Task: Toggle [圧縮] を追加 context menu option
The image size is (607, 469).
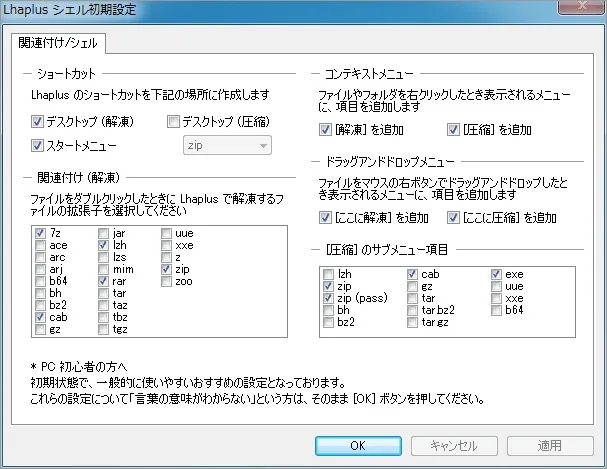Action: point(453,130)
